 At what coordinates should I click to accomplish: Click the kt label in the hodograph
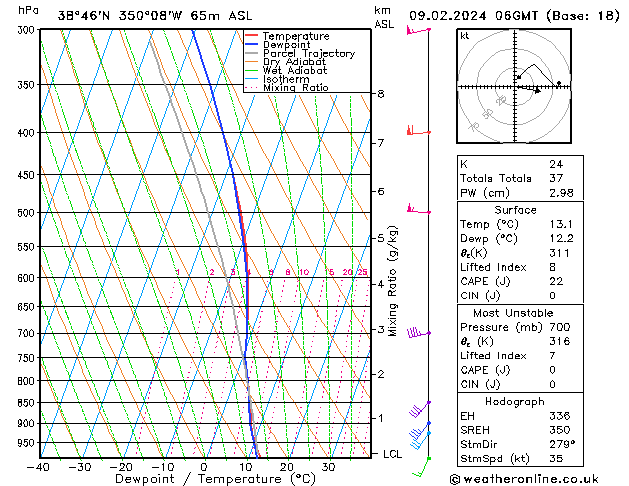pyautogui.click(x=465, y=36)
